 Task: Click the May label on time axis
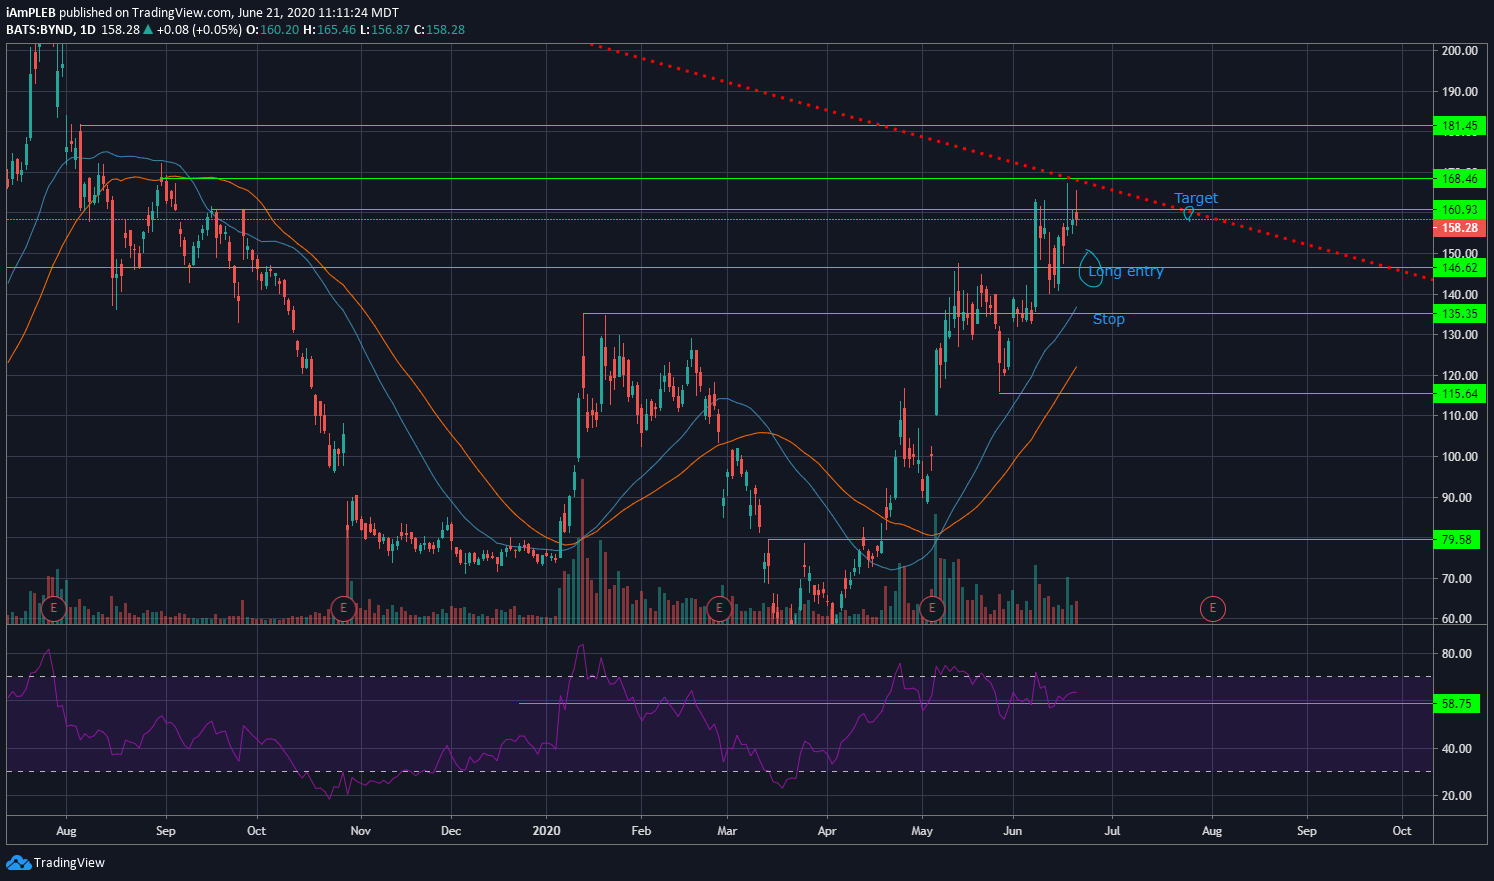tap(922, 831)
